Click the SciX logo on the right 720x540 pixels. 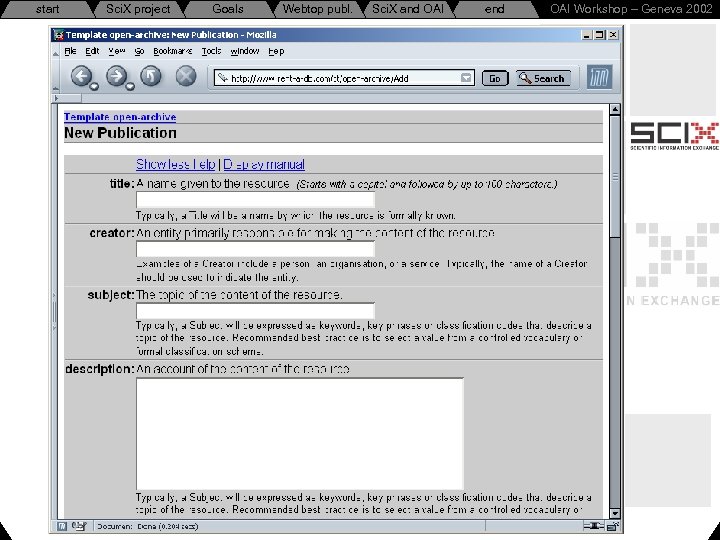coord(675,135)
